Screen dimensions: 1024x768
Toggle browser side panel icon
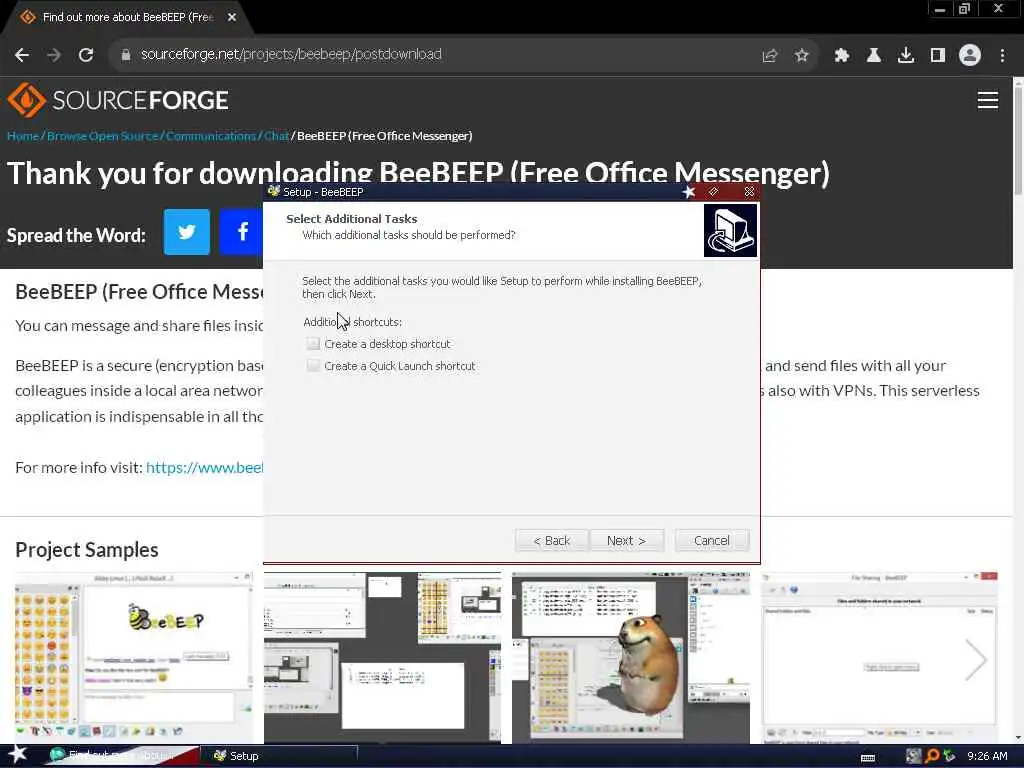pyautogui.click(x=937, y=56)
